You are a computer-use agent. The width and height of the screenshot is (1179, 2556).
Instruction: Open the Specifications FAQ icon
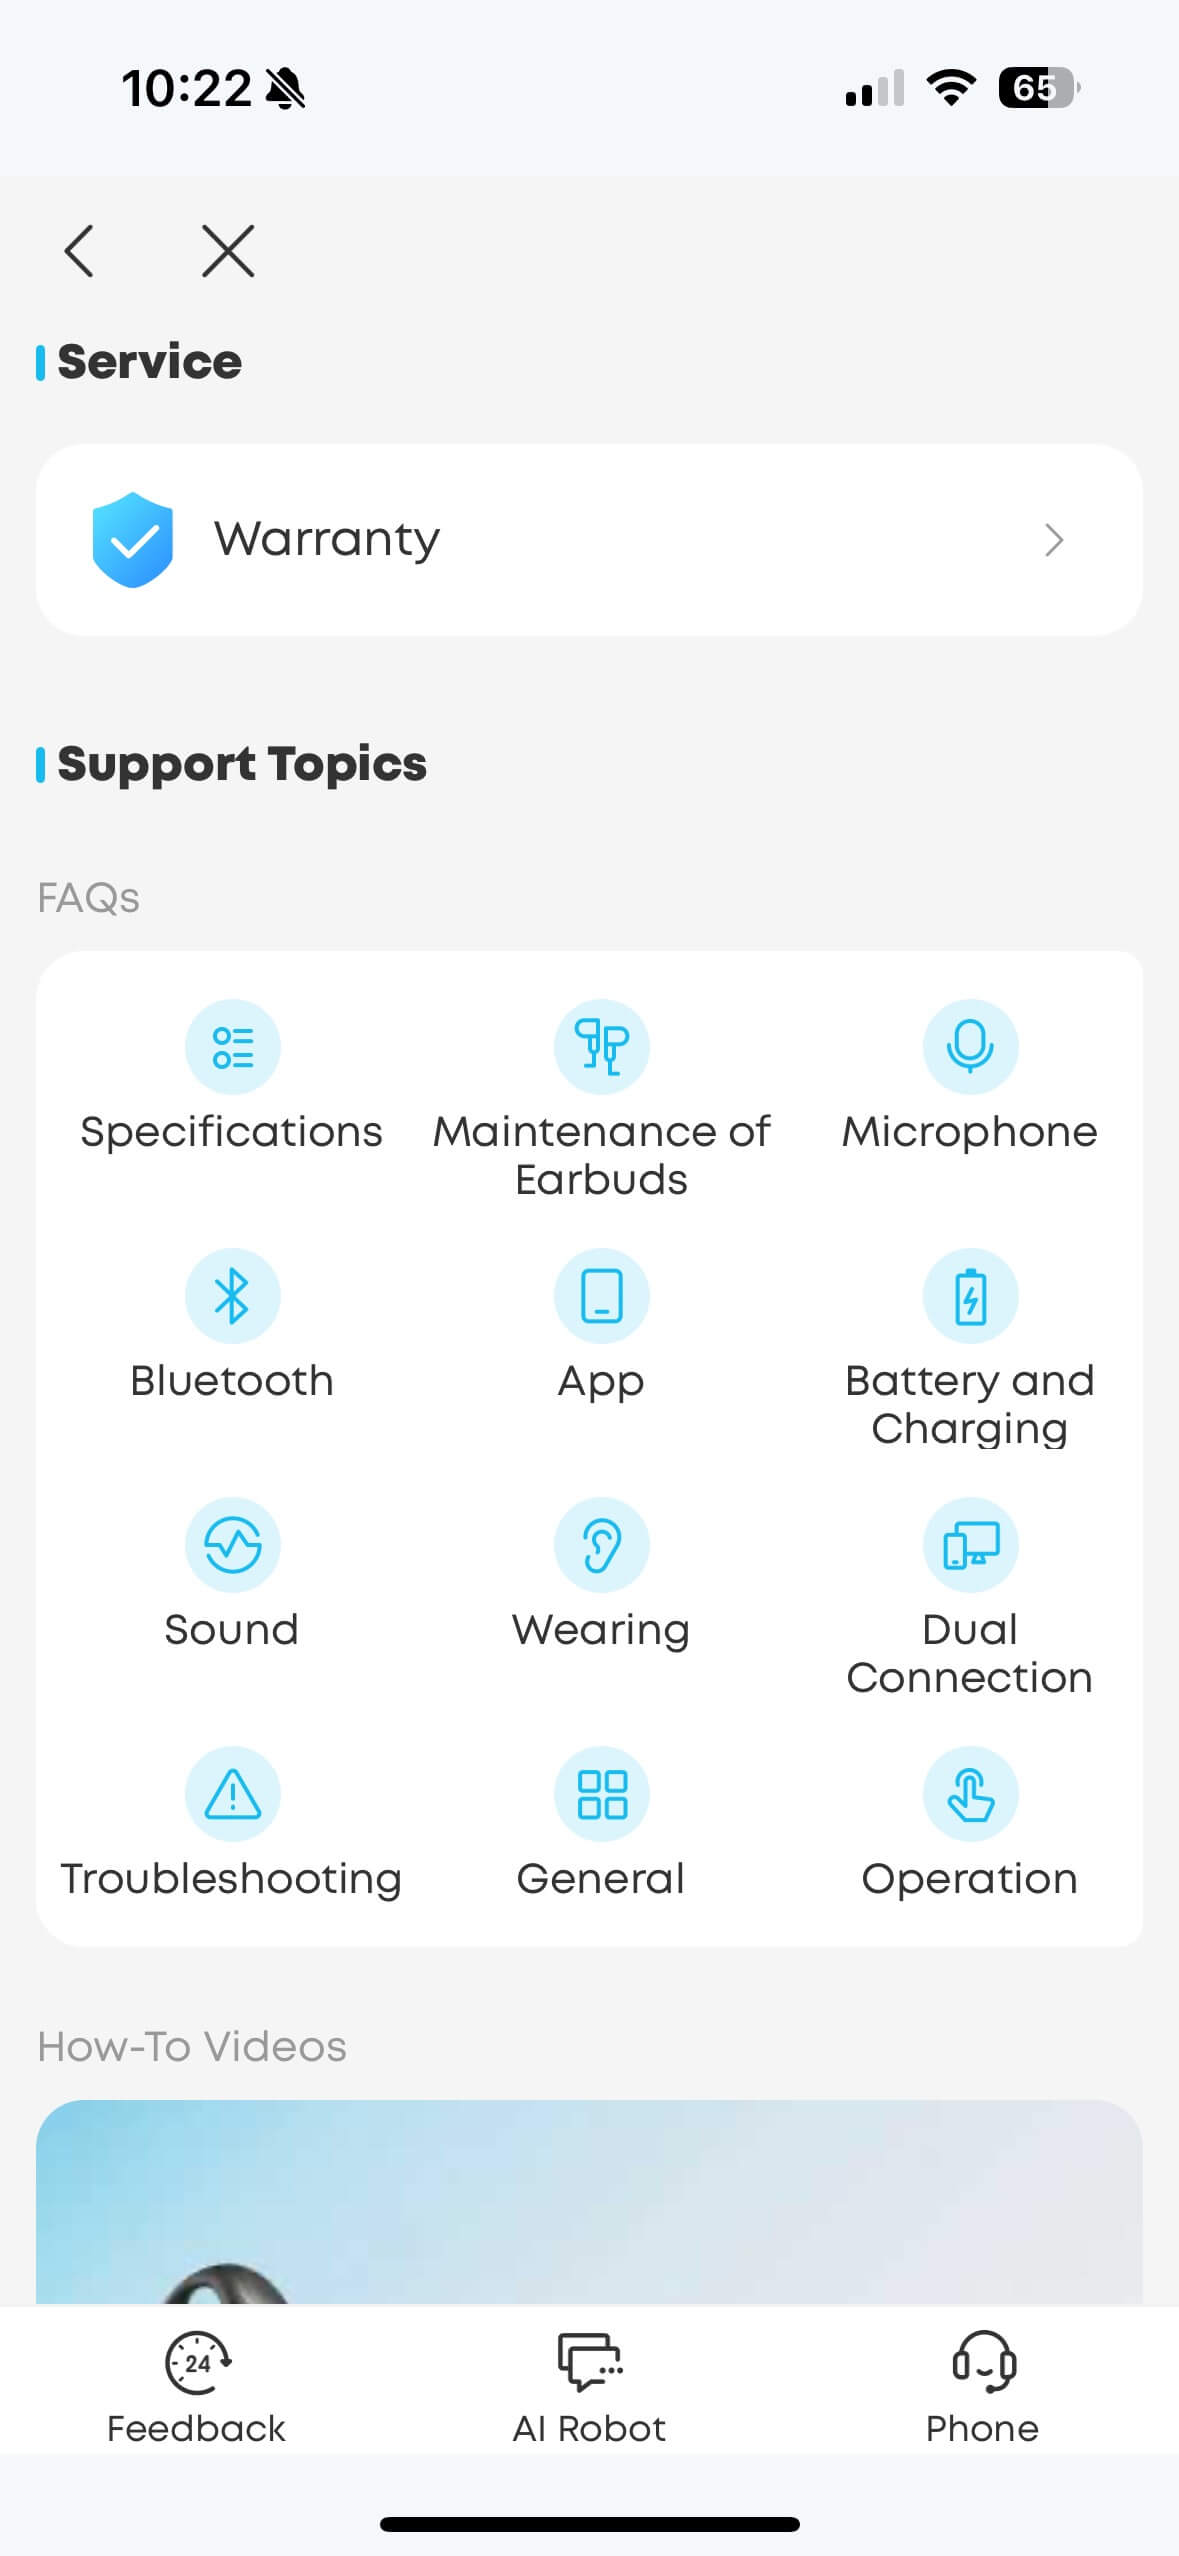[232, 1047]
